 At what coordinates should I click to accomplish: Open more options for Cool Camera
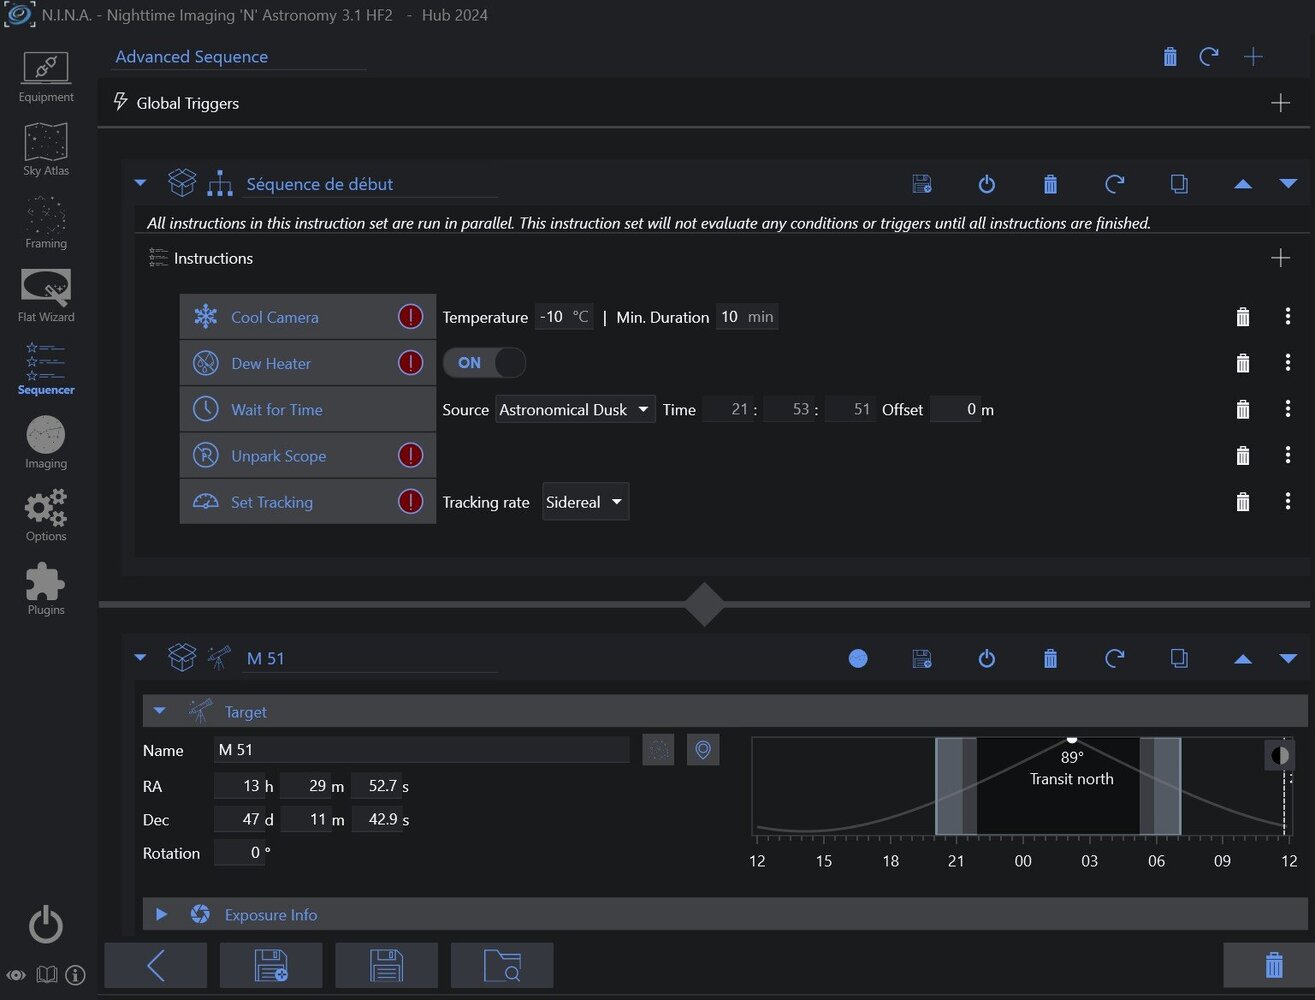point(1288,316)
